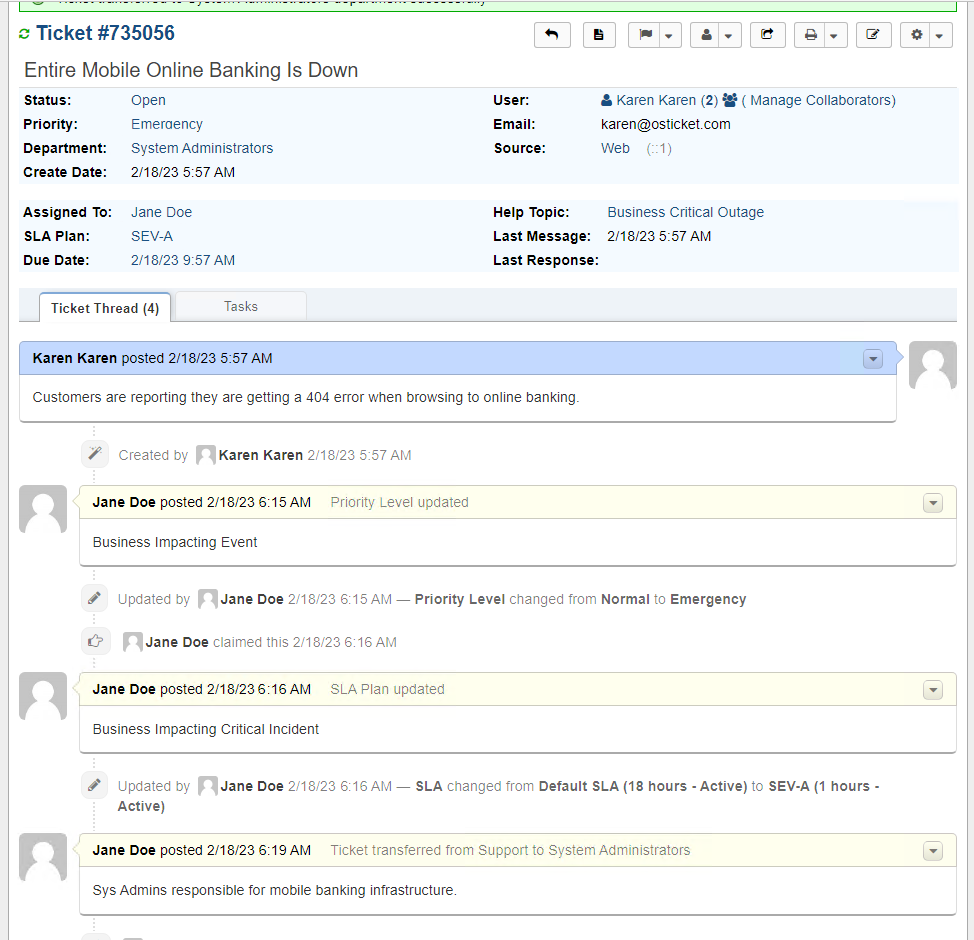Switch to the Tasks tab
This screenshot has width=974, height=940.
(240, 306)
